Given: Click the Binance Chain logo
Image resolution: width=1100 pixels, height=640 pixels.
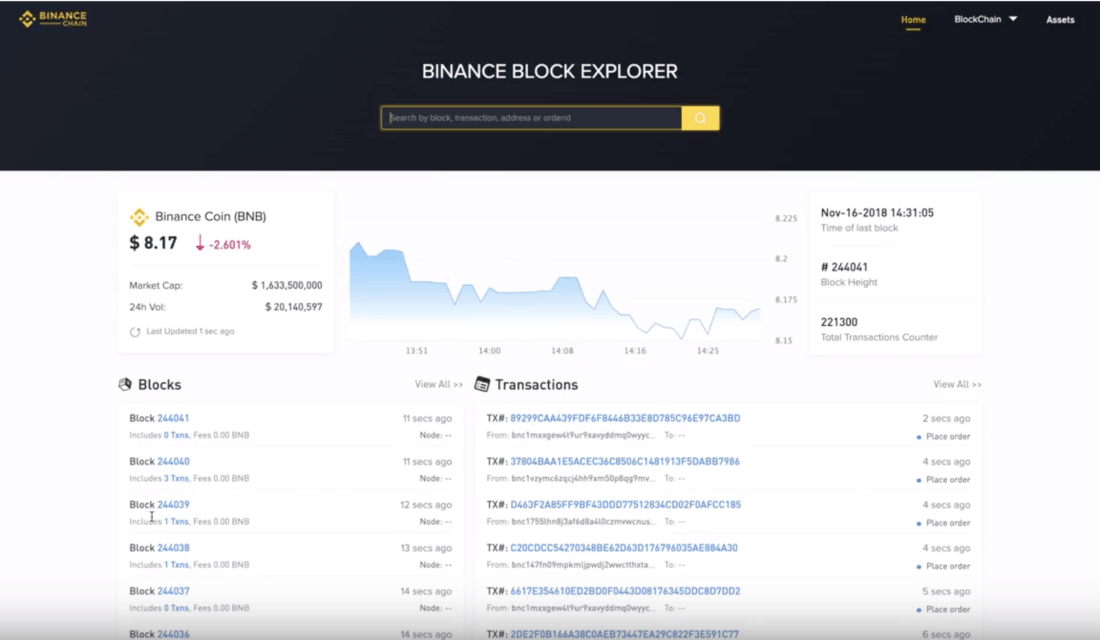Looking at the screenshot, I should point(53,19).
